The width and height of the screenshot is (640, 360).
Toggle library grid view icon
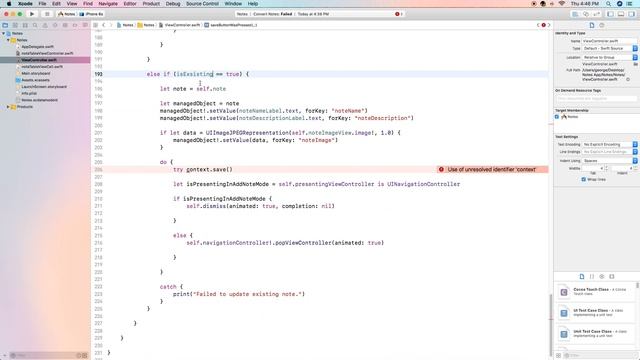pyautogui.click(x=558, y=356)
